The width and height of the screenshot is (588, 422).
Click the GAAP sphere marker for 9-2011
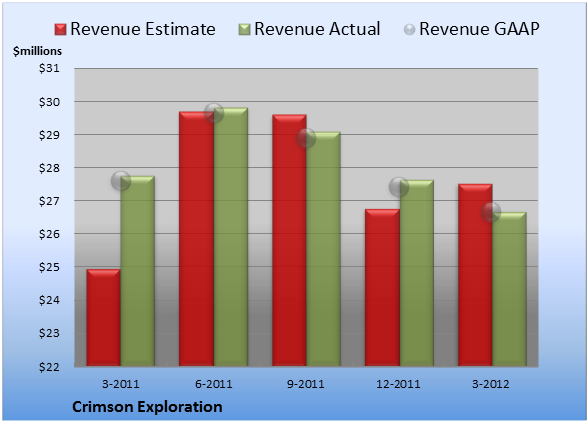click(x=306, y=138)
